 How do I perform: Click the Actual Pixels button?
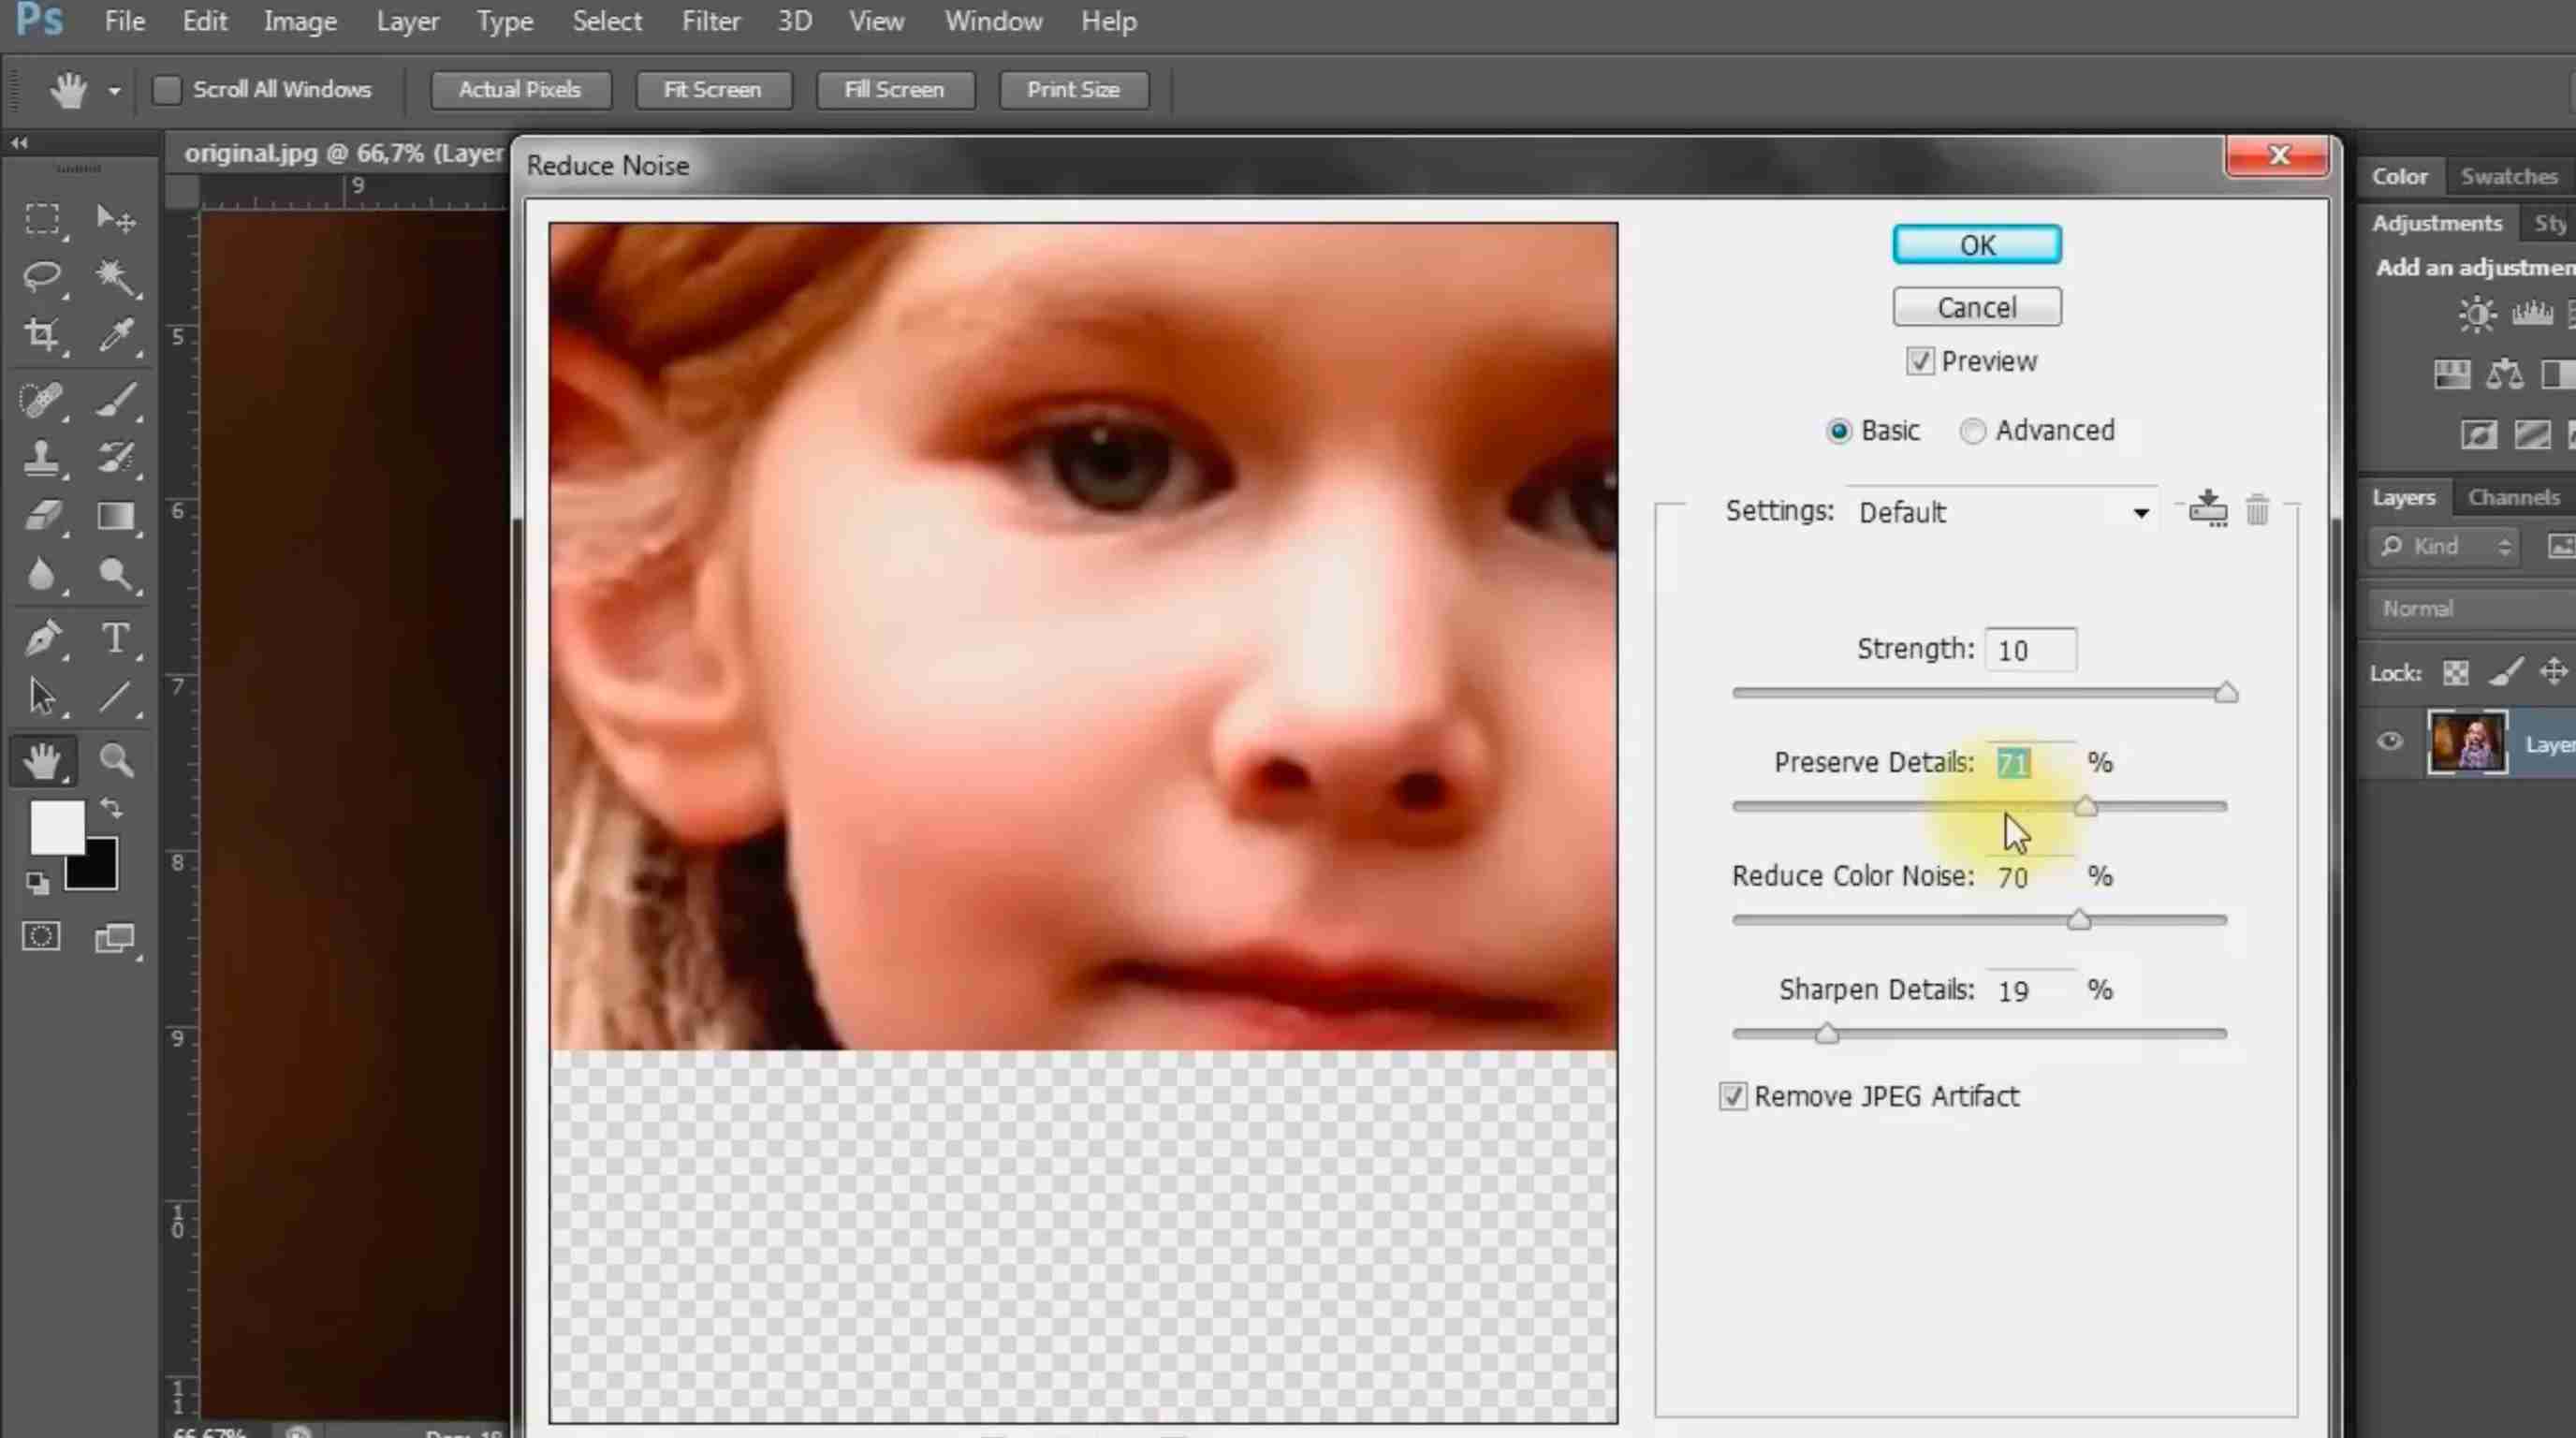520,90
